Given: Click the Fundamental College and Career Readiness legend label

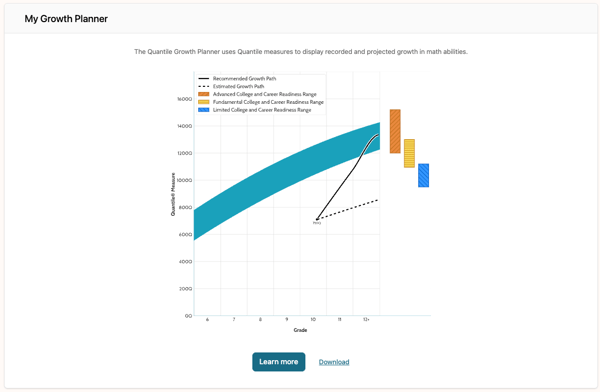Looking at the screenshot, I should pos(268,102).
